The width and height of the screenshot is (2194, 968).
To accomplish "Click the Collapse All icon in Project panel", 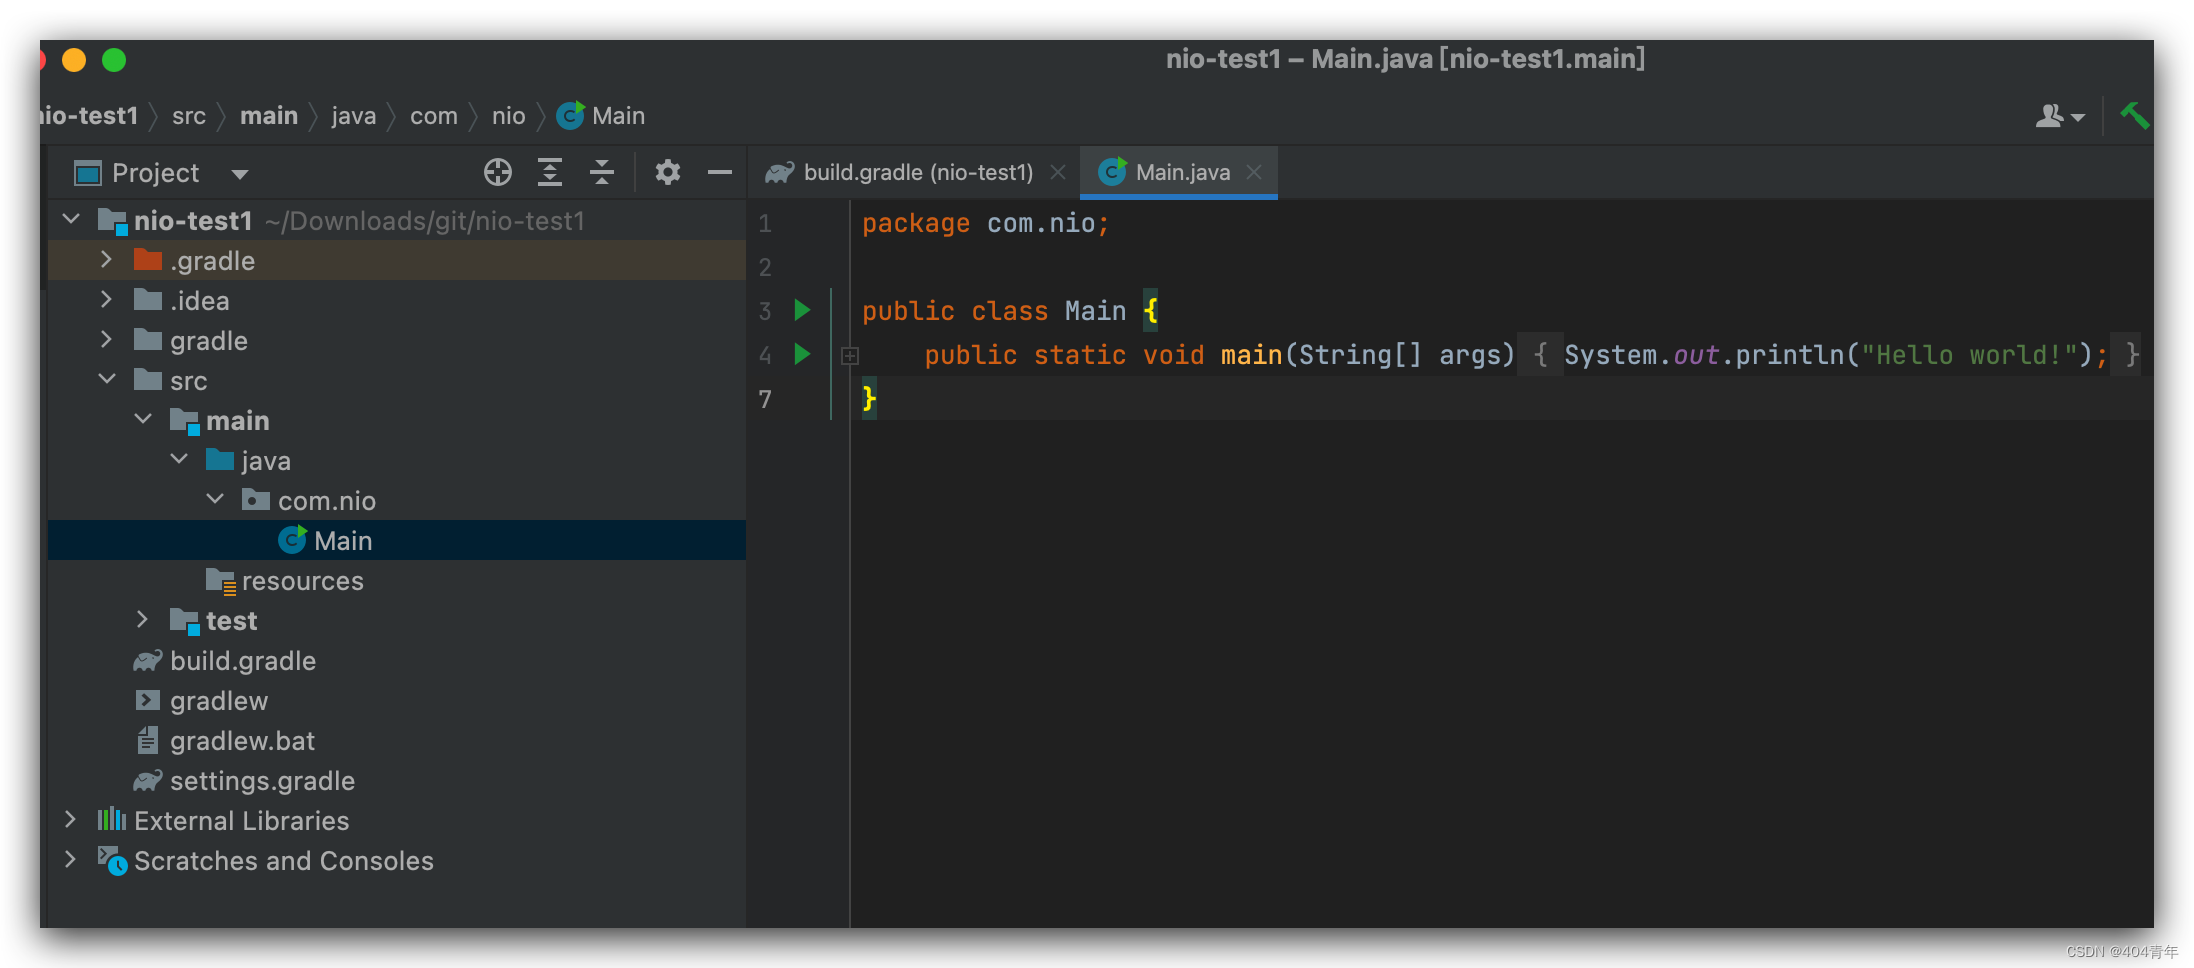I will (x=601, y=172).
